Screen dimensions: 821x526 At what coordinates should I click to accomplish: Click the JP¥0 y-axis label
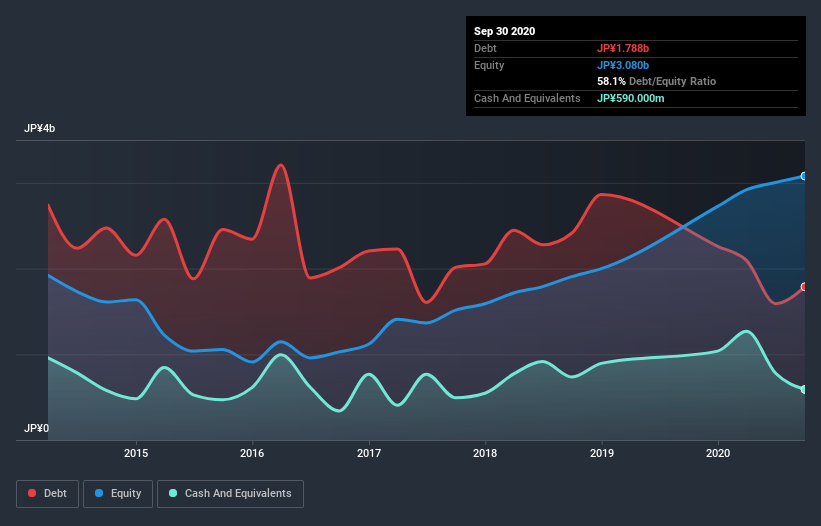pos(36,428)
